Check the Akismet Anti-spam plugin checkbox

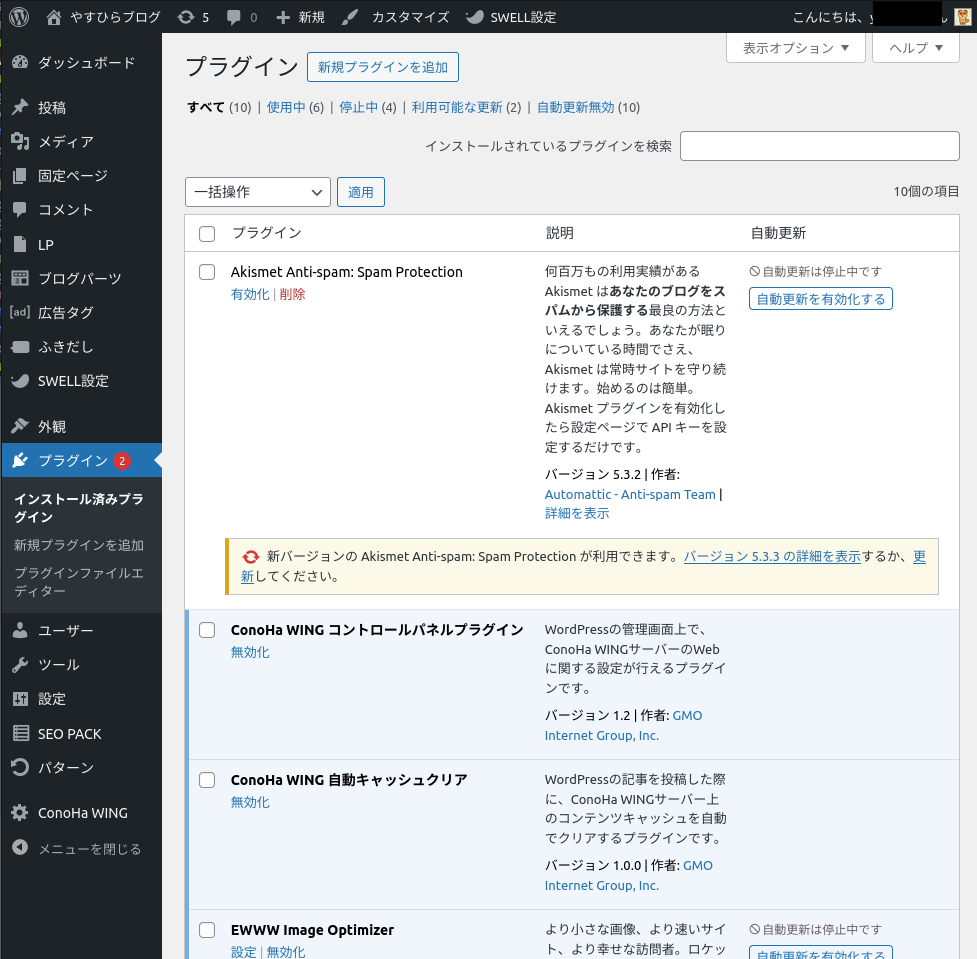click(x=207, y=272)
